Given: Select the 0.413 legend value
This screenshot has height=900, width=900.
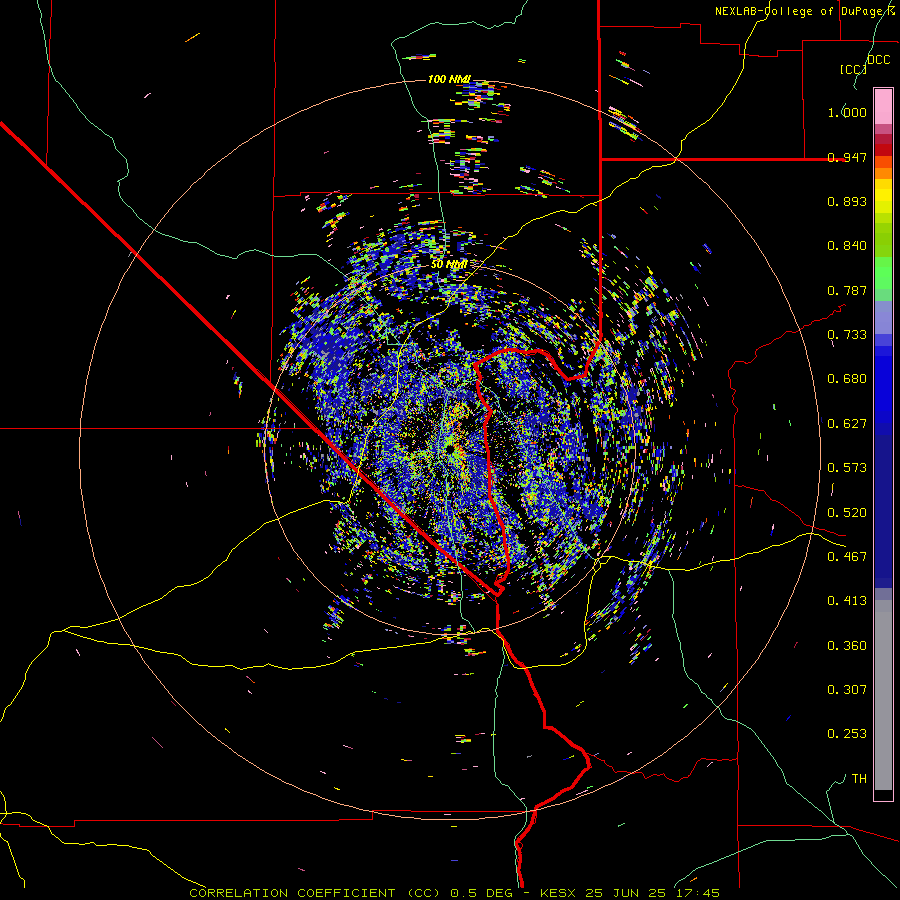Looking at the screenshot, I should coord(847,601).
